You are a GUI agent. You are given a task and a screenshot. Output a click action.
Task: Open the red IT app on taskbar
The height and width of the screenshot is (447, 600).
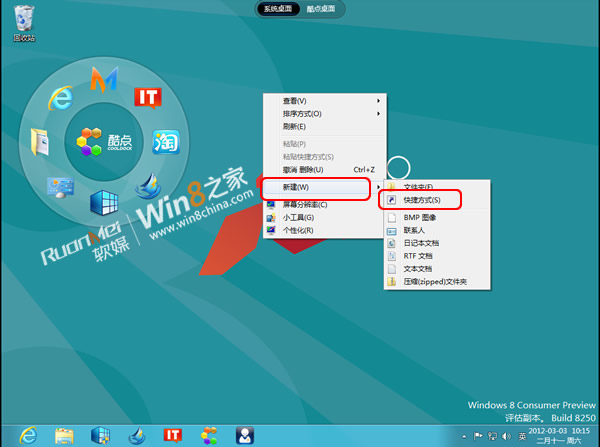point(173,436)
